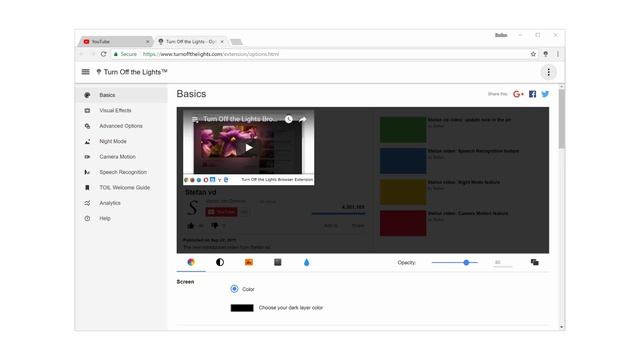Click the red video thumbnail
Viewport: 640px width, 360px height.
403,223
